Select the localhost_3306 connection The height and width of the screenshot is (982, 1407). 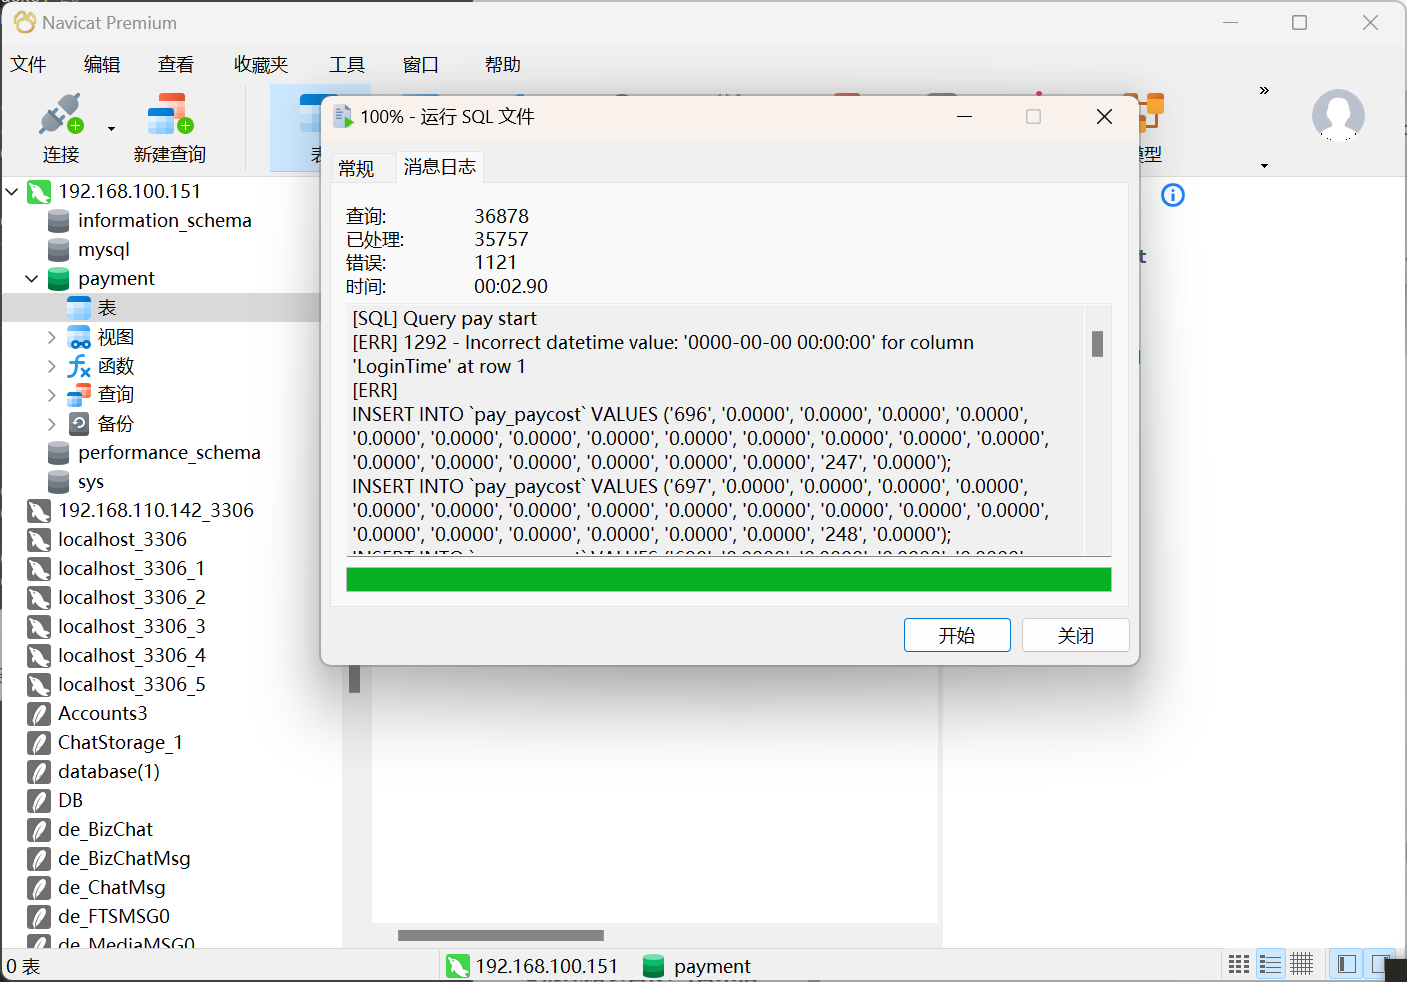coord(122,540)
